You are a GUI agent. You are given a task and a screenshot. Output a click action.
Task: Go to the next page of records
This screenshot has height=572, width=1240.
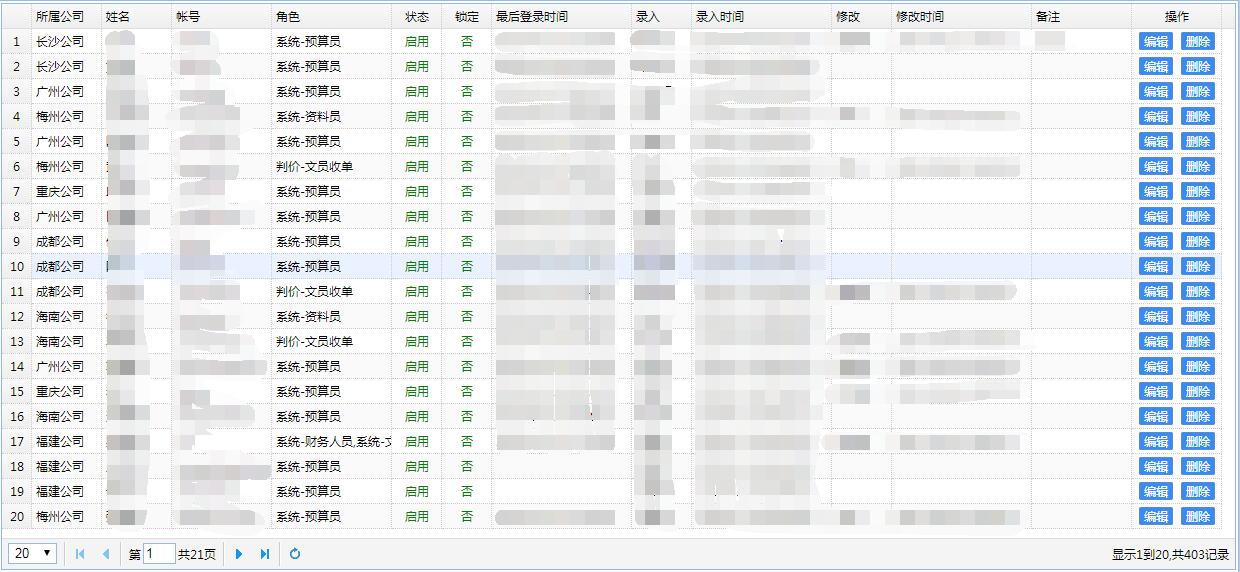[239, 554]
